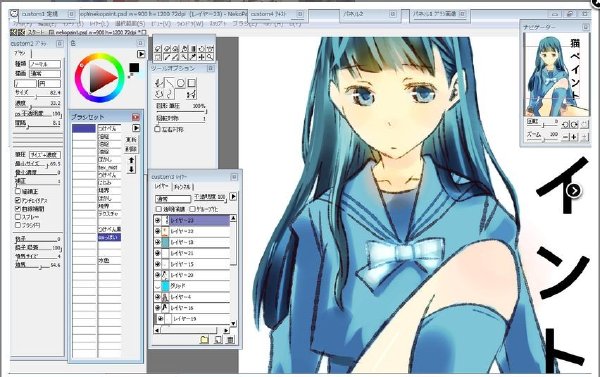Open the brush preset flyout arrow menu
The width and height of the screenshot is (600, 377).
coord(136,128)
